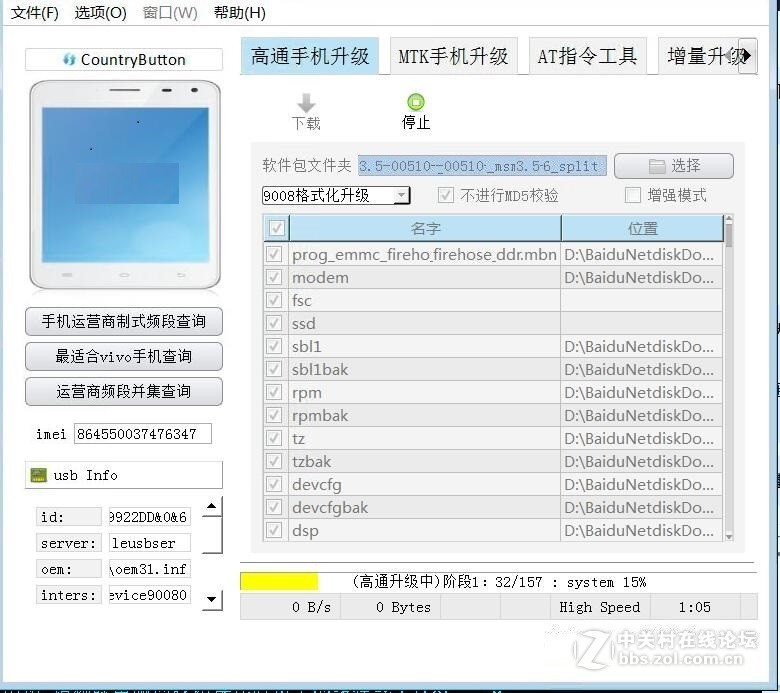Click file table scrollbar thumb
The height and width of the screenshot is (693, 780).
coord(729,235)
